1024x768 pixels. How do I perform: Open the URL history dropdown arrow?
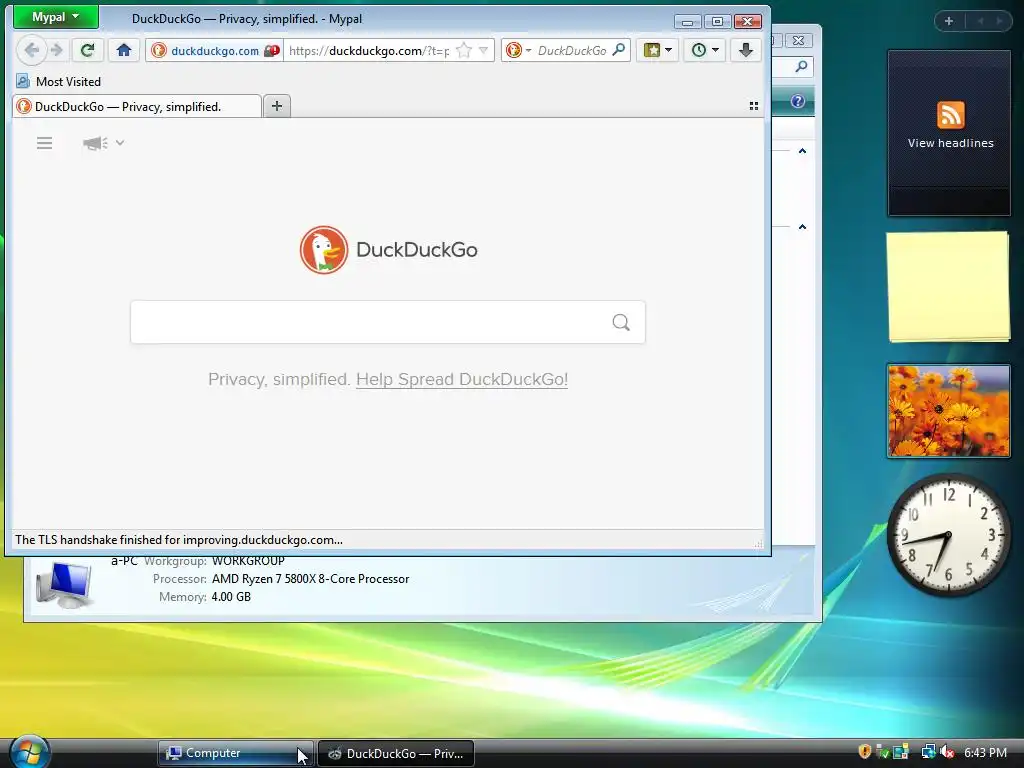click(x=483, y=50)
